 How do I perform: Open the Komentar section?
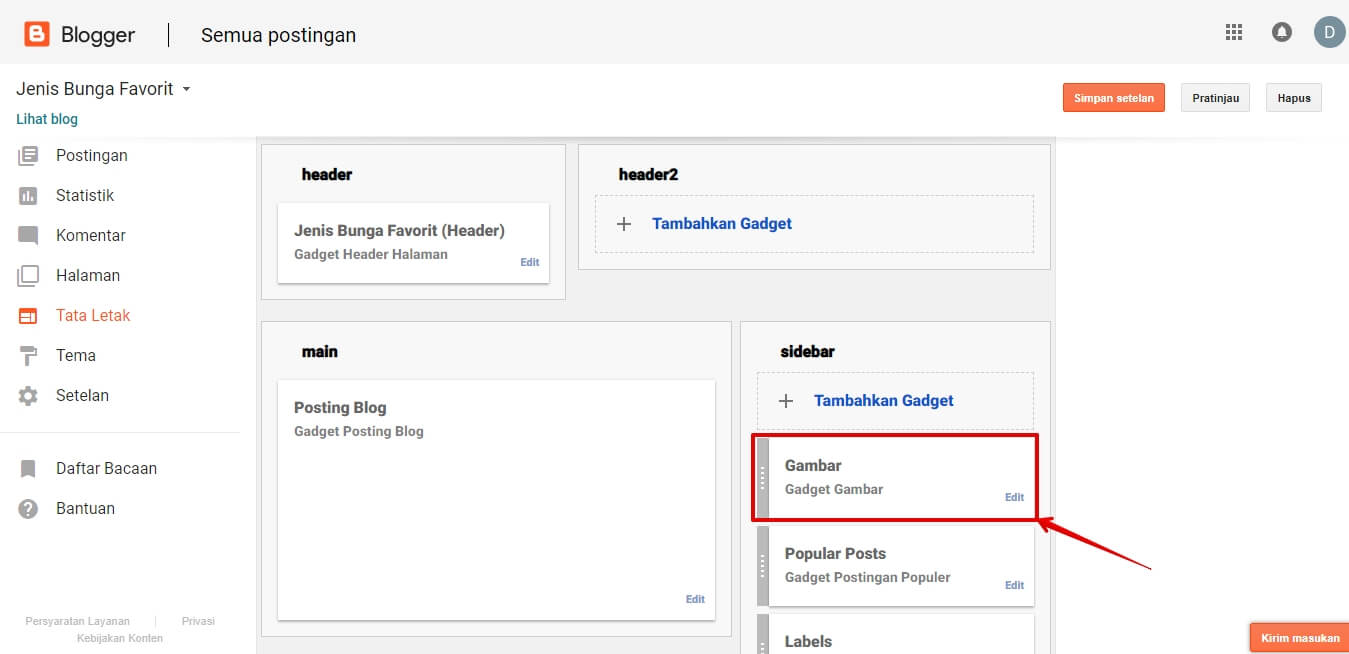(90, 235)
